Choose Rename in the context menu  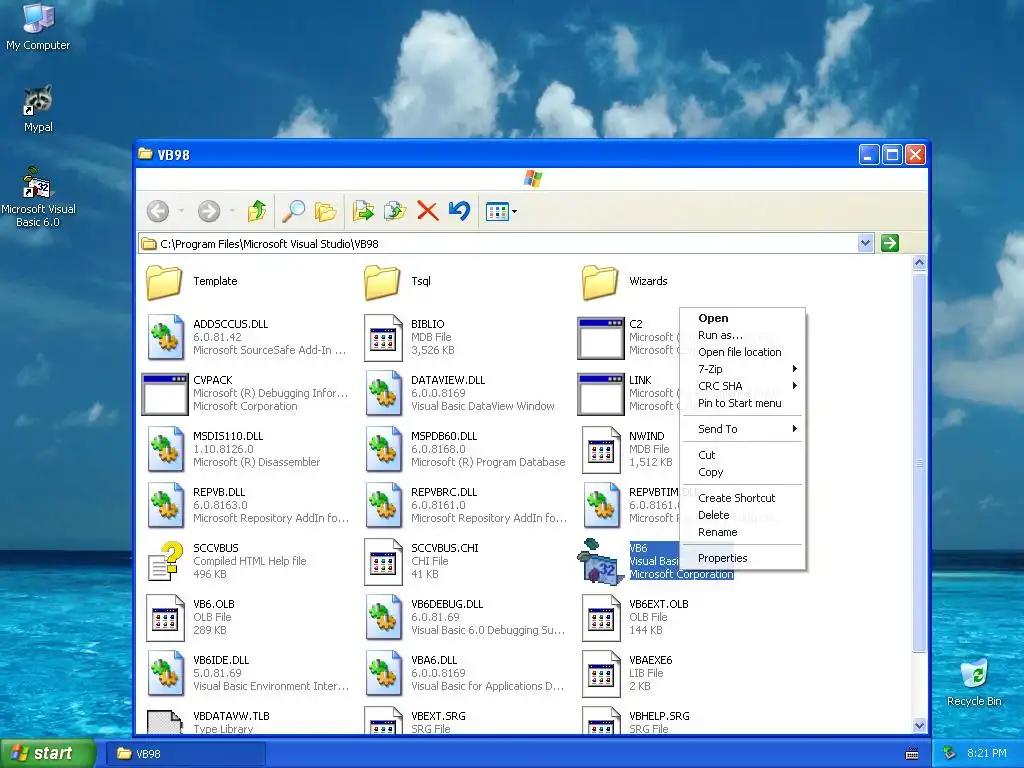(743, 532)
